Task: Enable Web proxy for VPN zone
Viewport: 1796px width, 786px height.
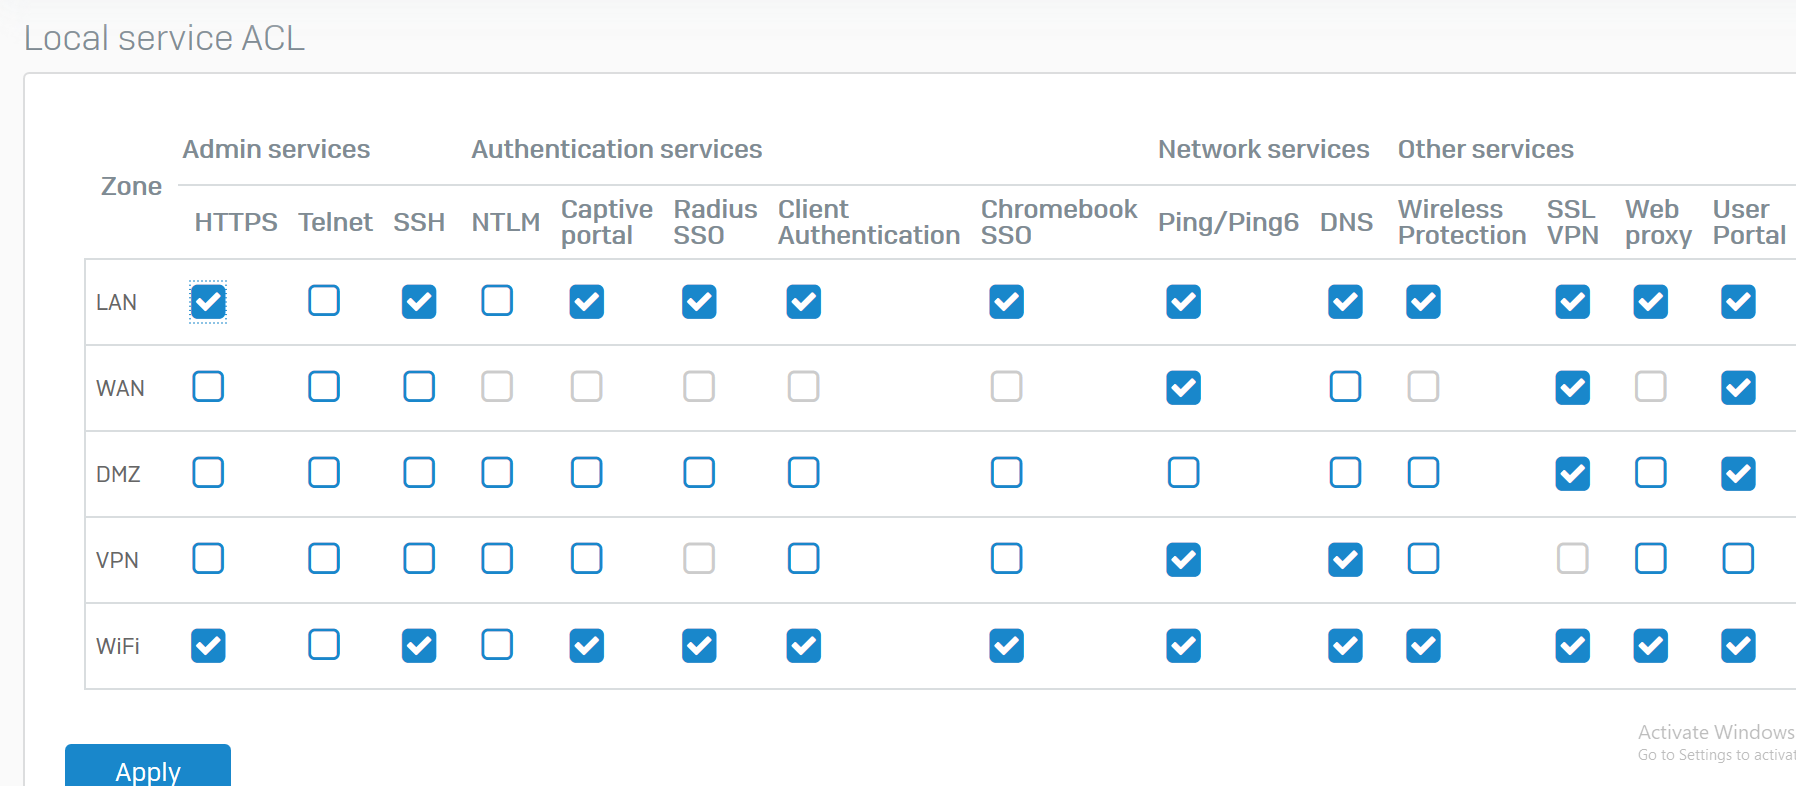Action: [x=1650, y=559]
